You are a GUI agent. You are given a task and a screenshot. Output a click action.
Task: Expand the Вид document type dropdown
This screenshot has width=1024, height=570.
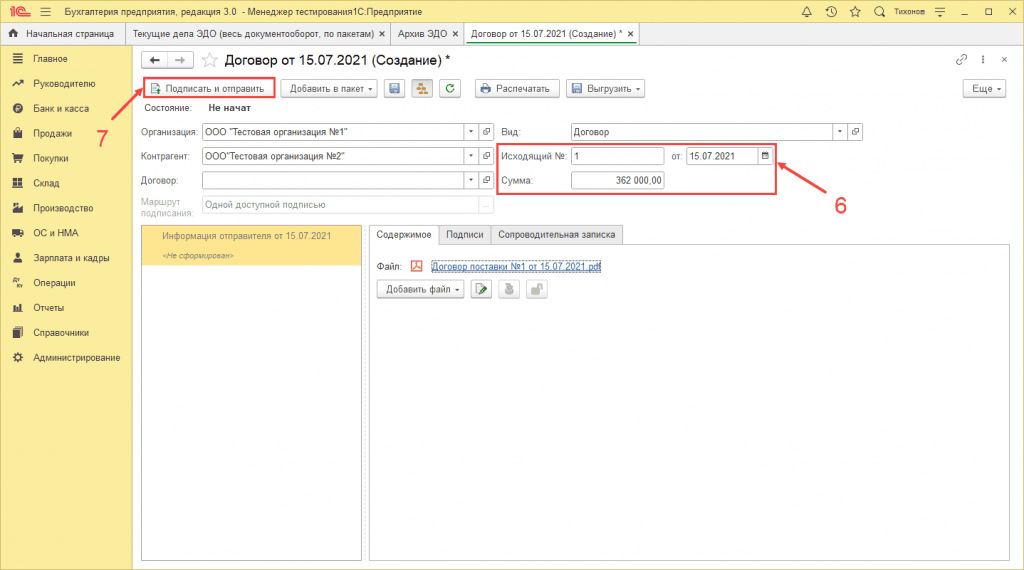pos(839,132)
